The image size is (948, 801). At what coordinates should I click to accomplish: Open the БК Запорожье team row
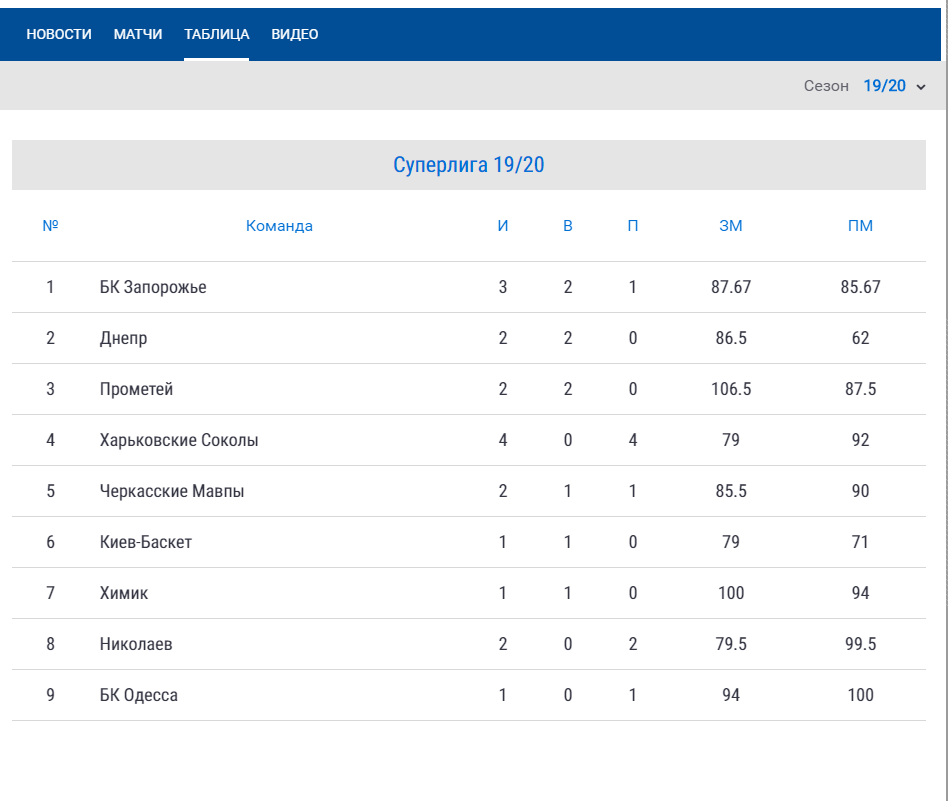[x=153, y=287]
